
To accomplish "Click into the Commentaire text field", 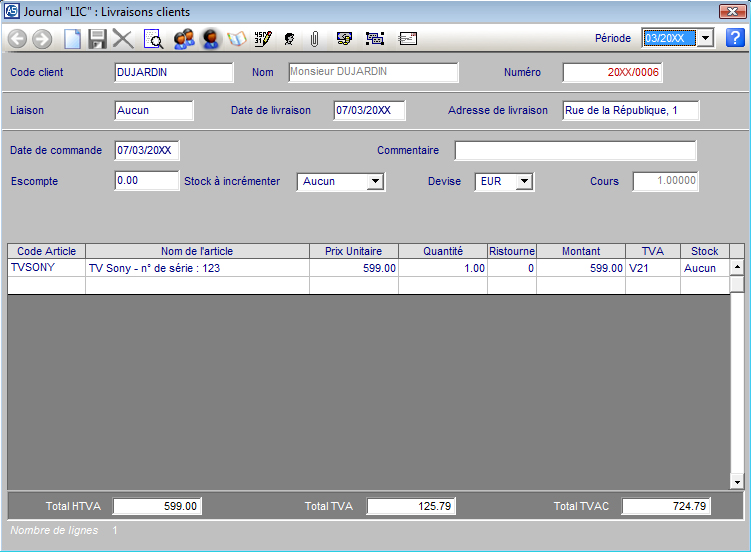I will coord(575,151).
